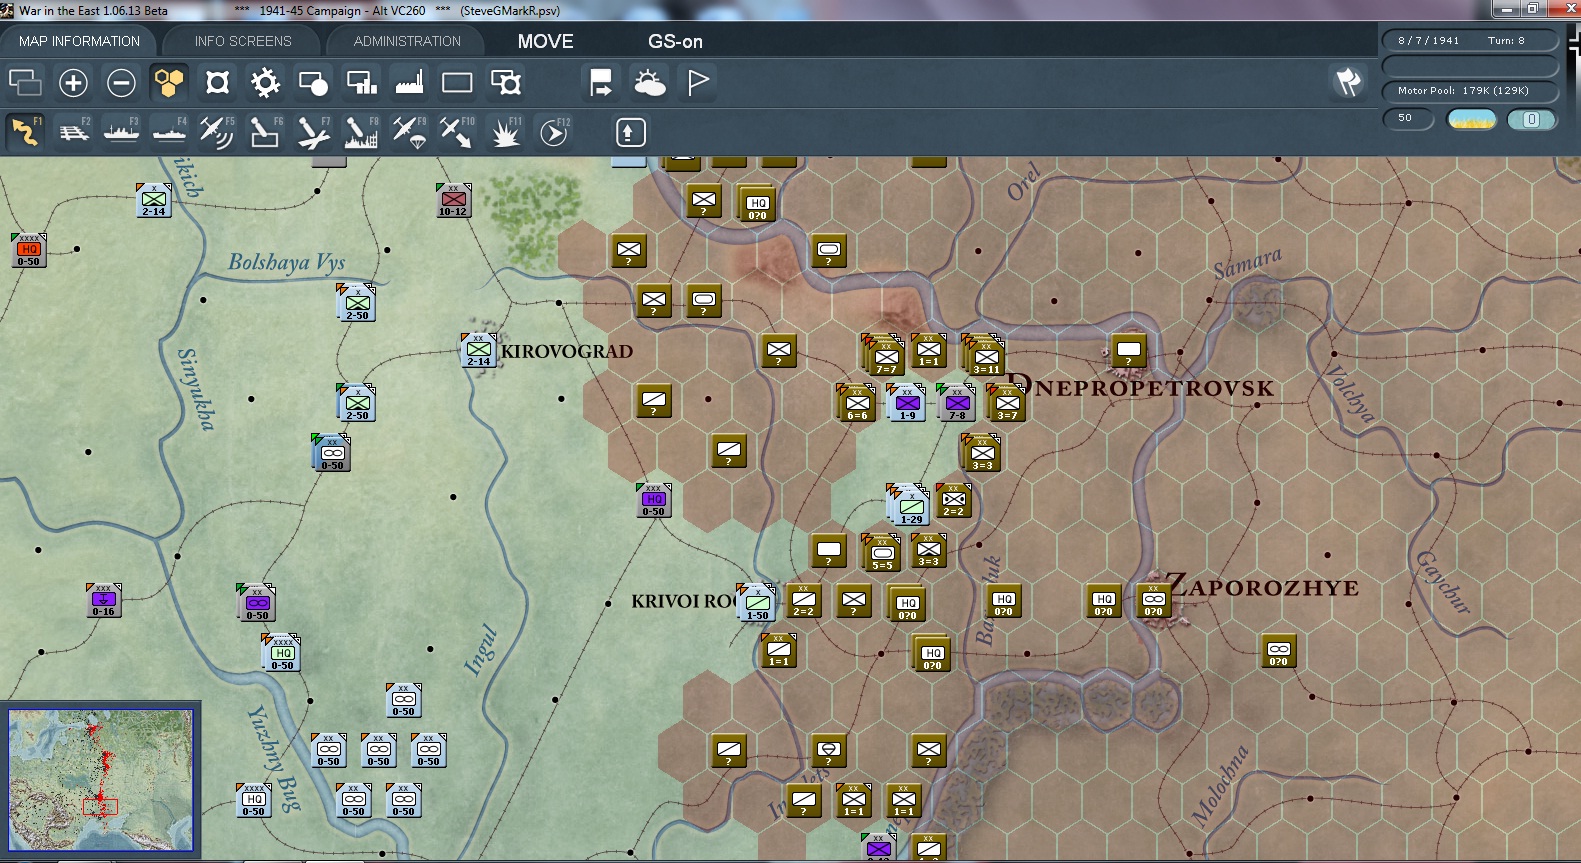Viewport: 1581px width, 863px height.
Task: Select the purple 7-8 unit counter
Action: [x=957, y=402]
